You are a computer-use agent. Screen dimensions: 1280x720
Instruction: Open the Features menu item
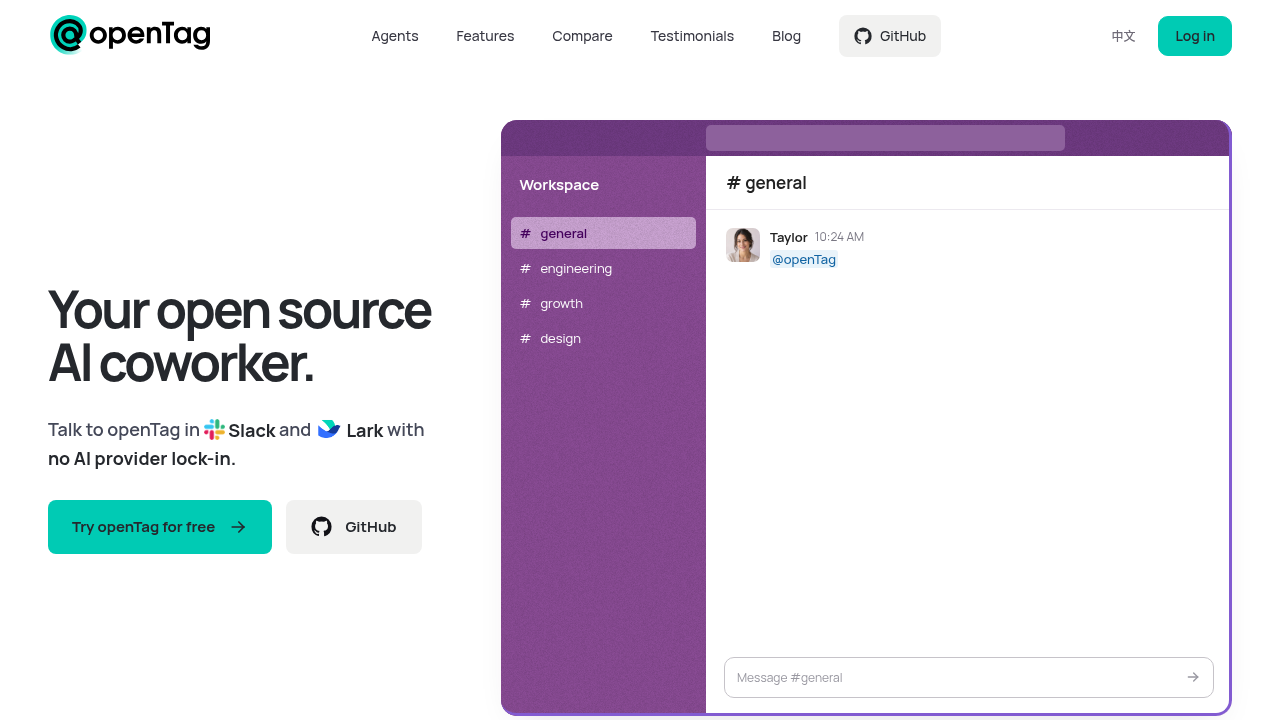[485, 36]
